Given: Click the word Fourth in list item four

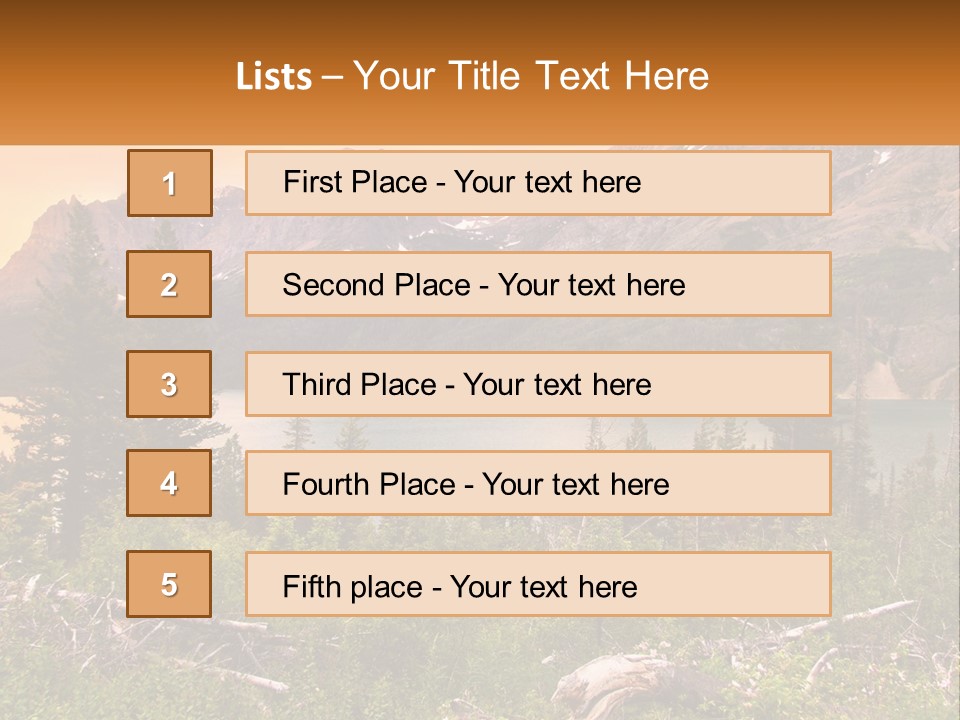Looking at the screenshot, I should (x=327, y=485).
